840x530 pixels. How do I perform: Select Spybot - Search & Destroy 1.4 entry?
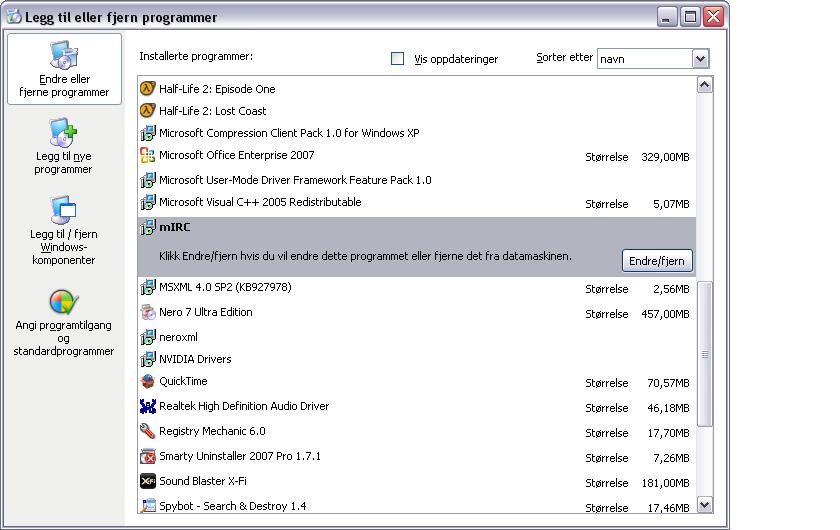pos(417,505)
